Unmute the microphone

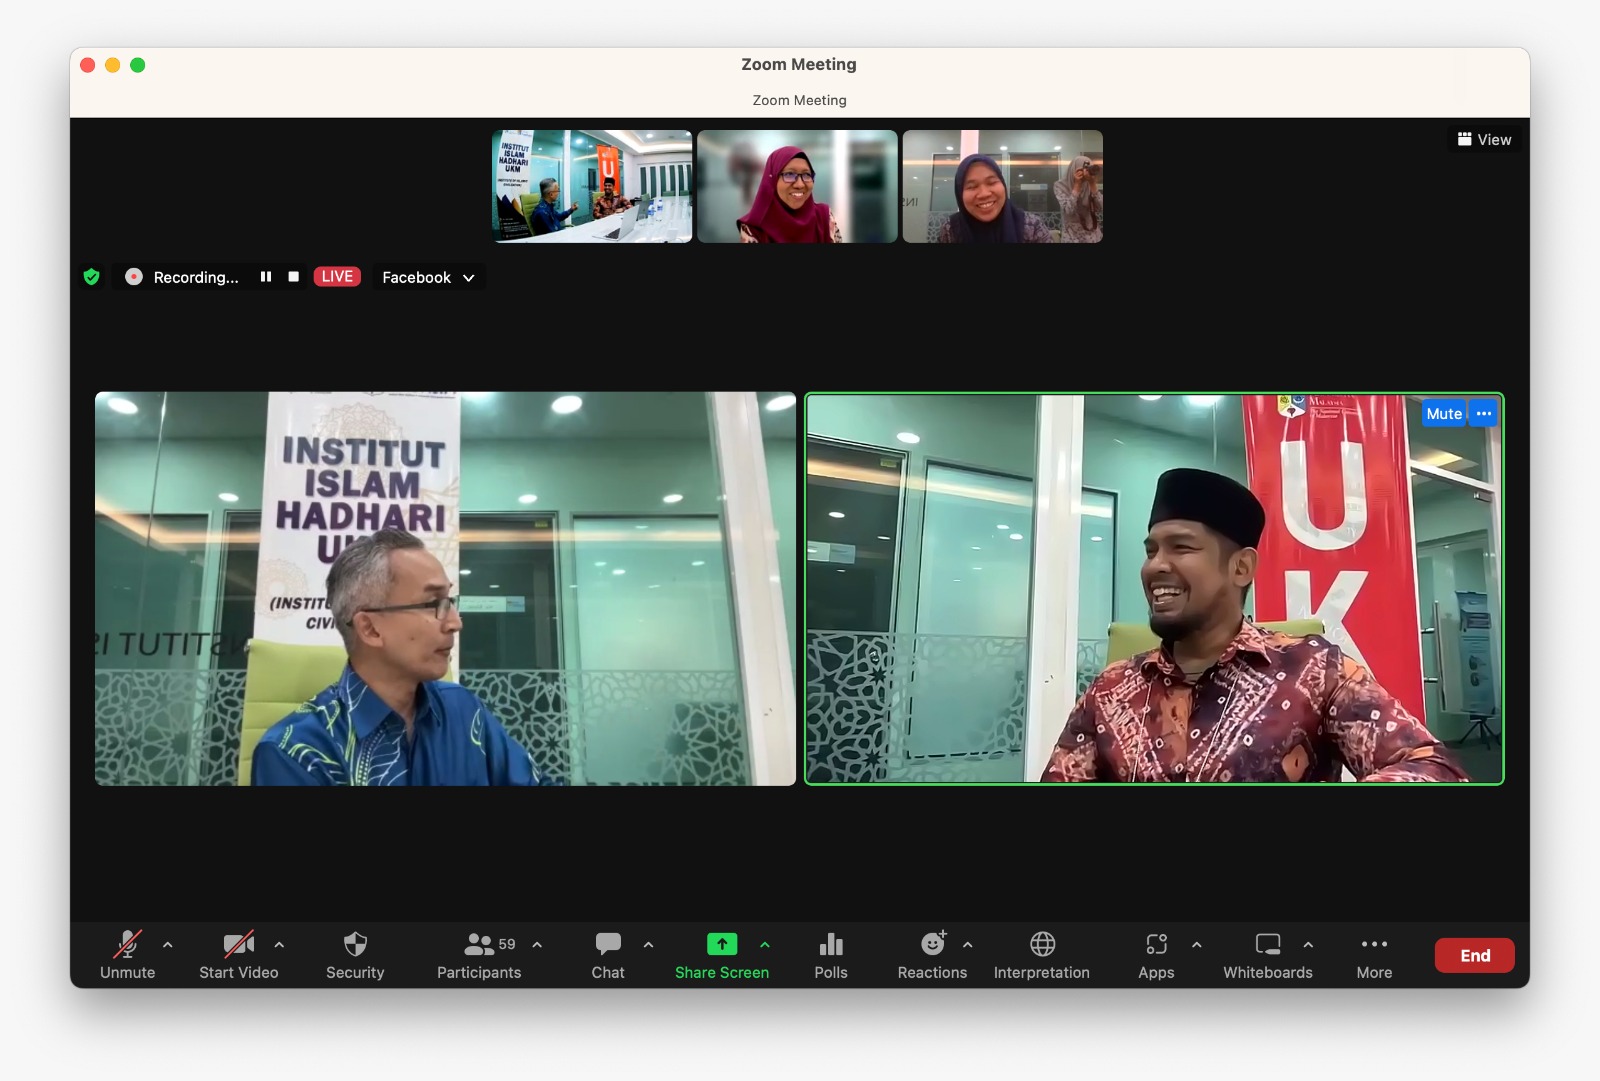(127, 955)
